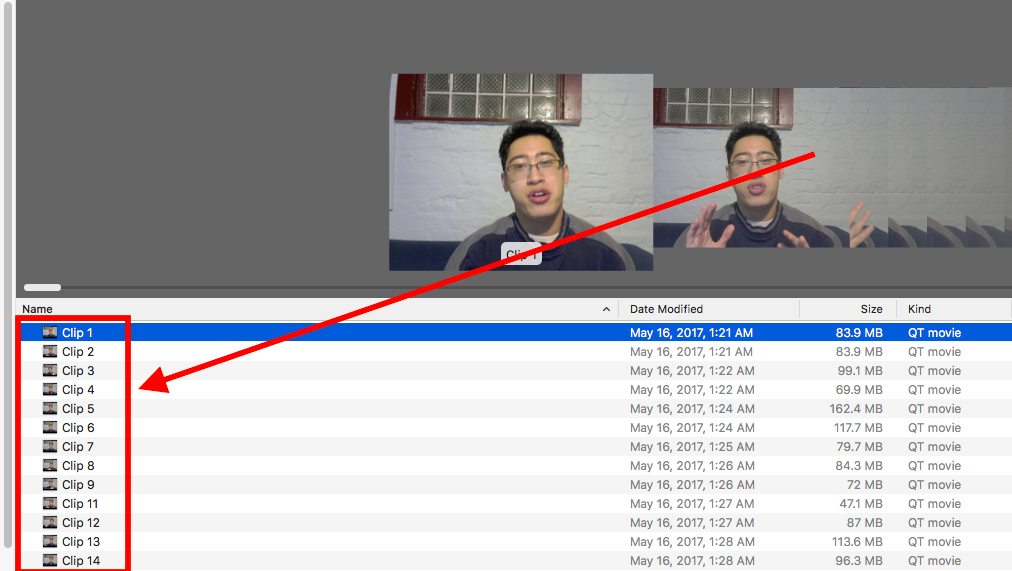
Task: Select the file name Clip 14
Action: tap(81, 560)
